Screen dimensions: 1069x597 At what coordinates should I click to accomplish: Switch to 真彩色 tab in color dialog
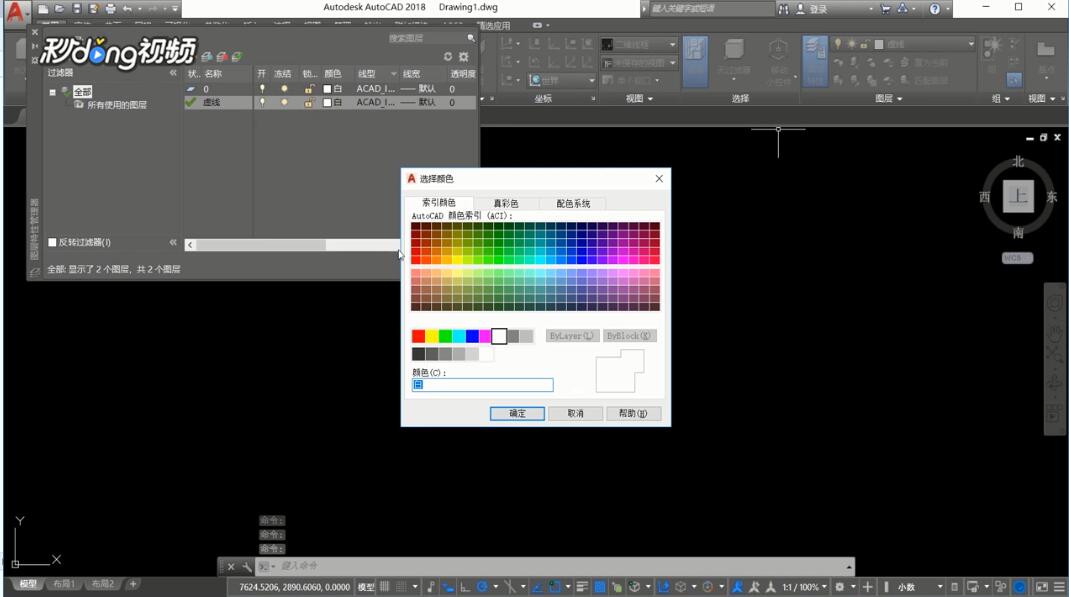(506, 203)
